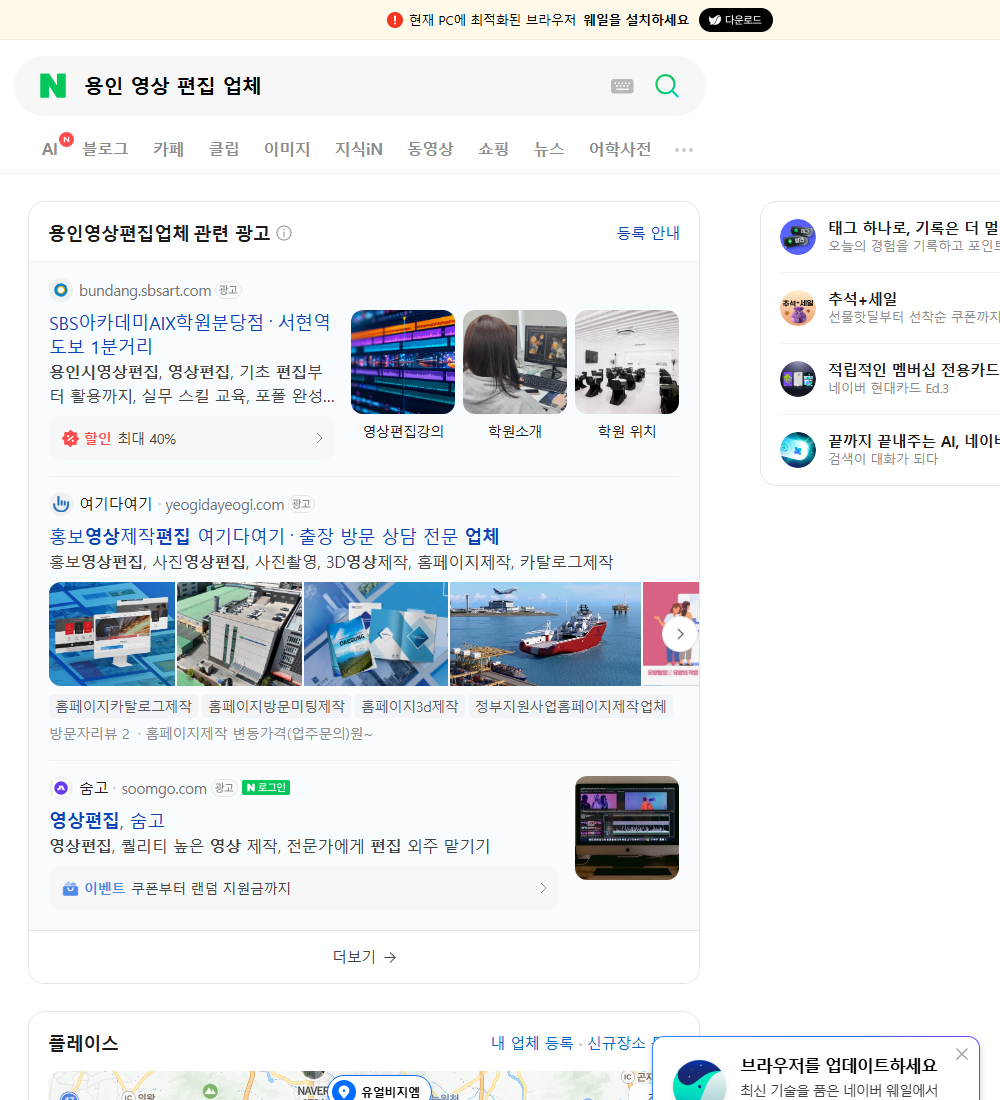This screenshot has height=1100, width=1000.
Task: Click 추석+세일 sidebar headline
Action: pos(862,299)
